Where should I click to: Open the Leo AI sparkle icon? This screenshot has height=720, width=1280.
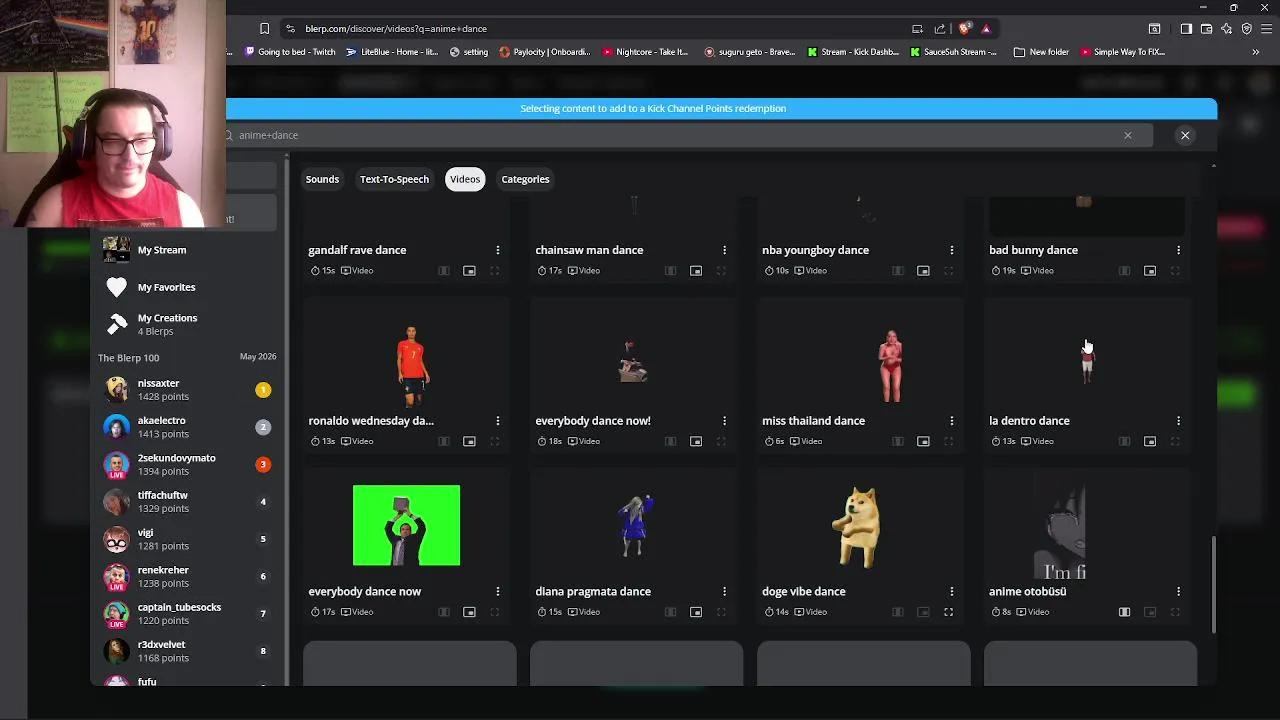click(x=1226, y=29)
